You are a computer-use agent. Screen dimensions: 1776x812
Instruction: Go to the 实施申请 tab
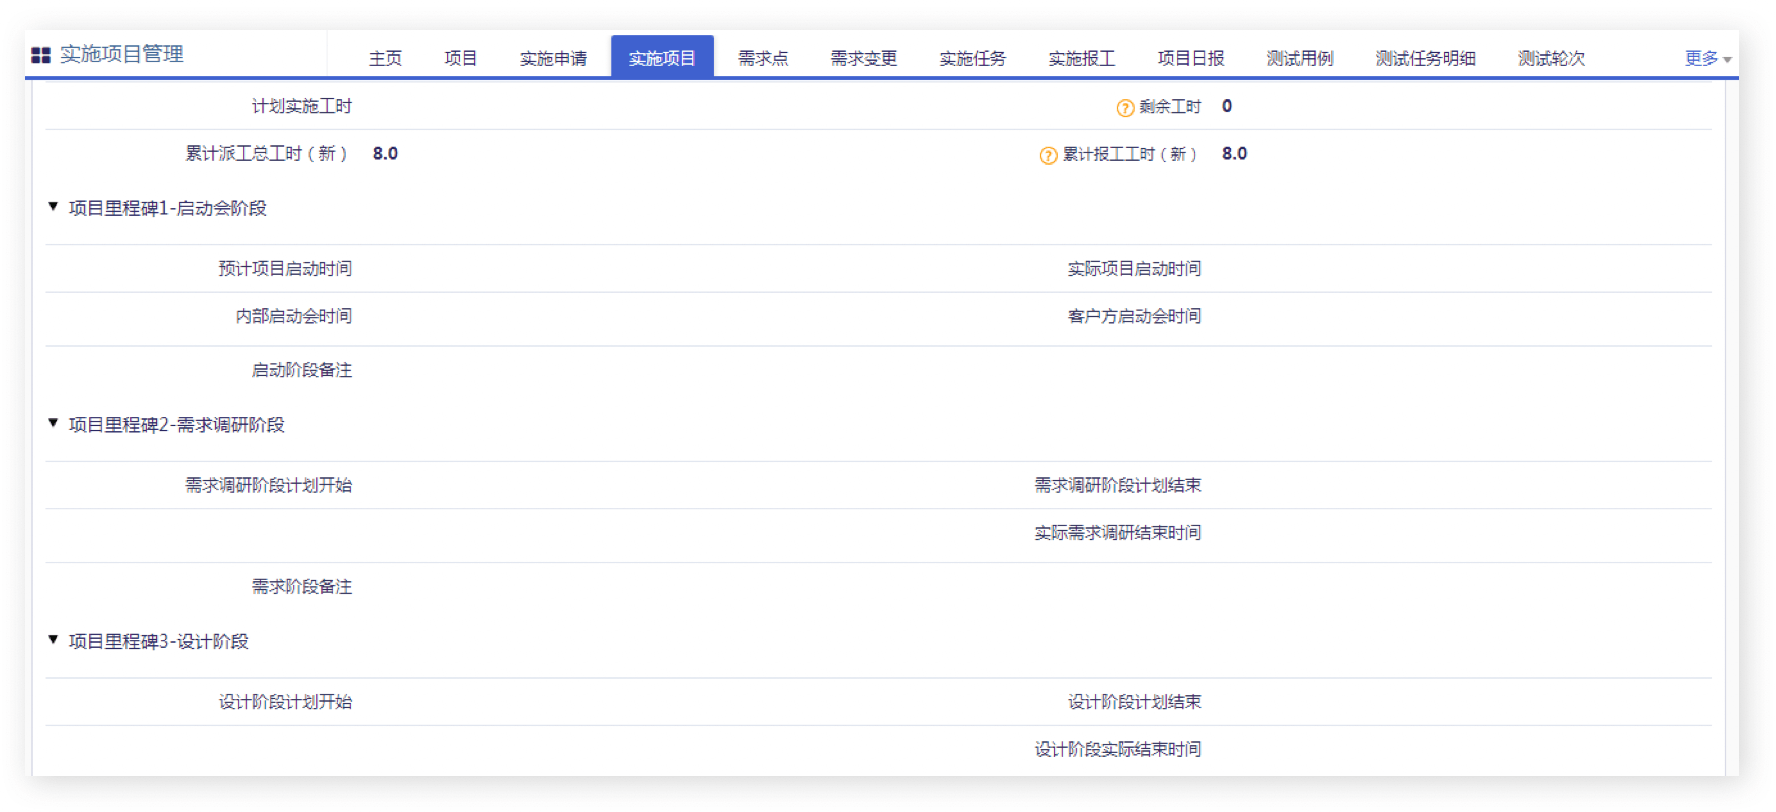click(553, 58)
